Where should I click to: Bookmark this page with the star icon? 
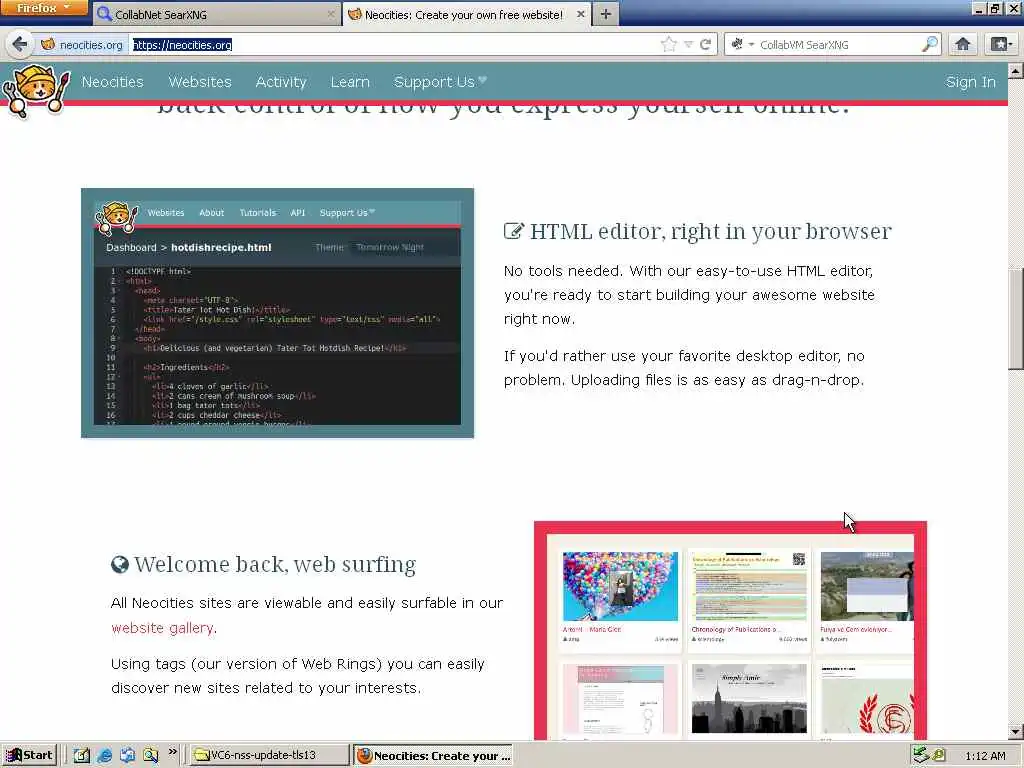(x=668, y=44)
